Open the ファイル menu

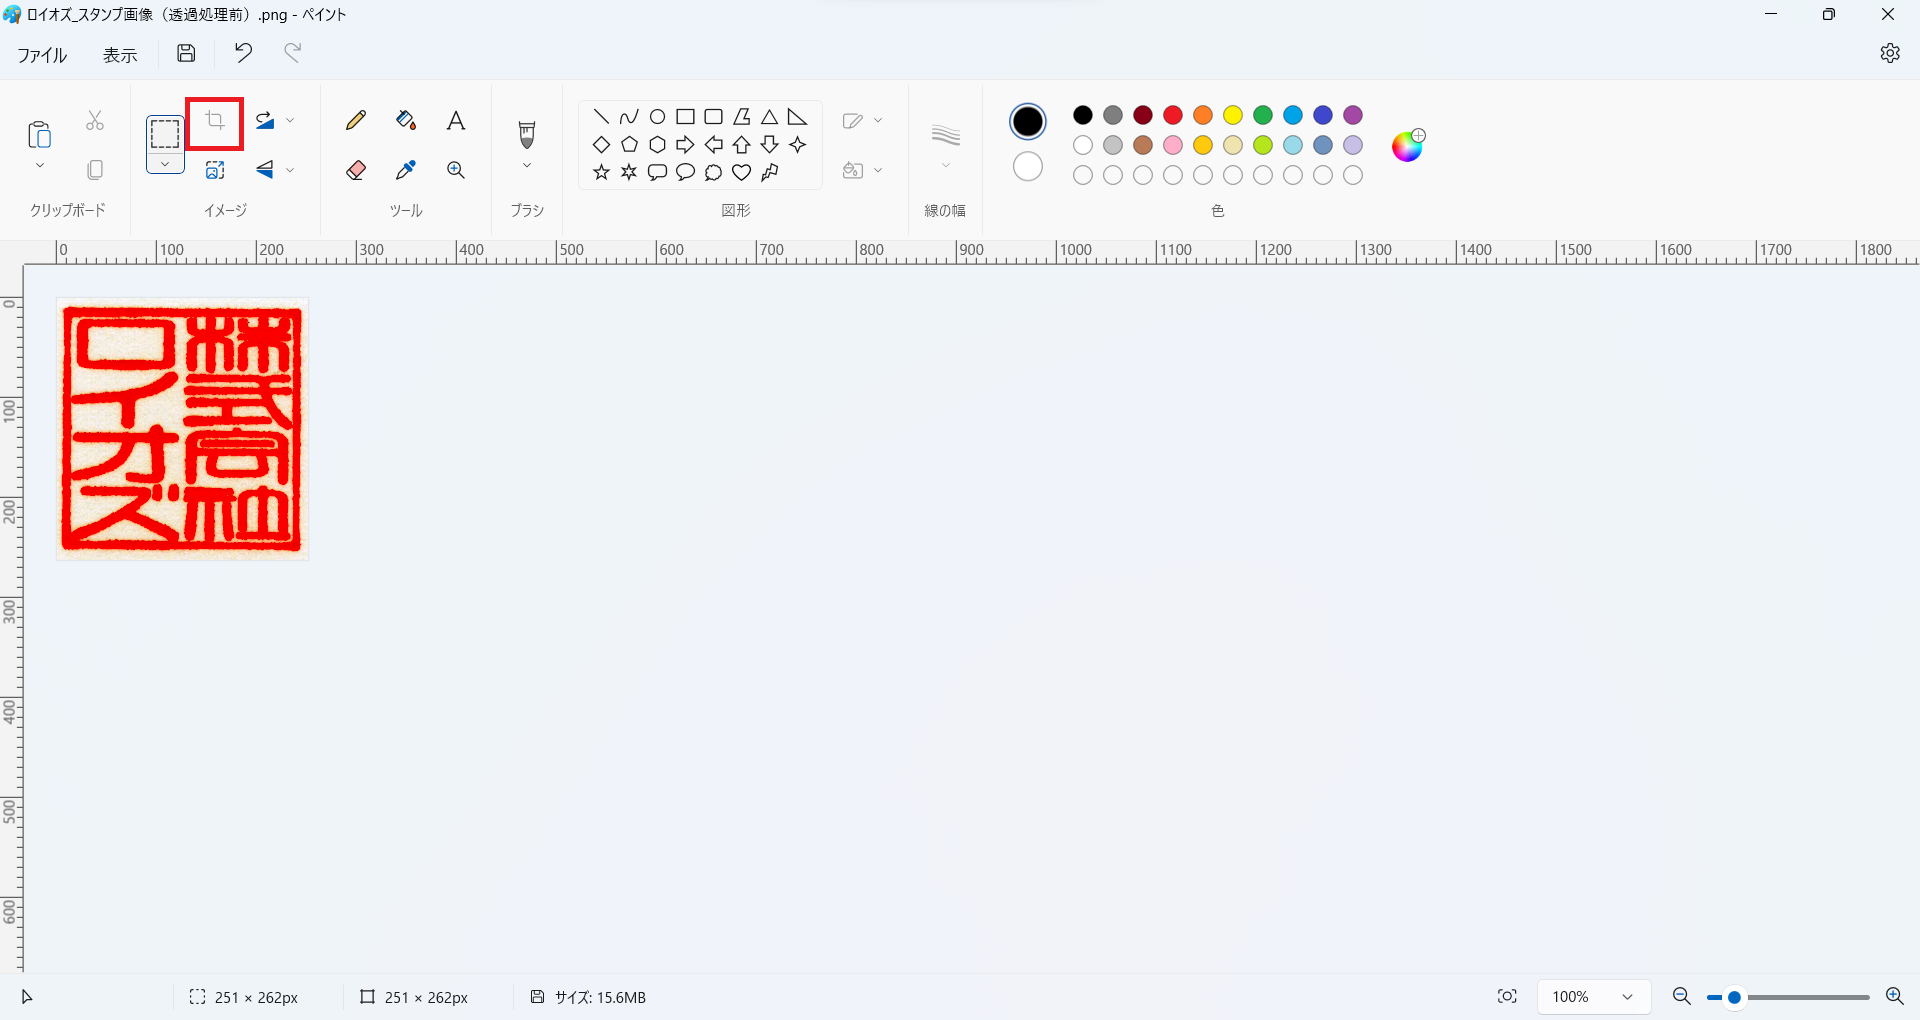tap(42, 55)
